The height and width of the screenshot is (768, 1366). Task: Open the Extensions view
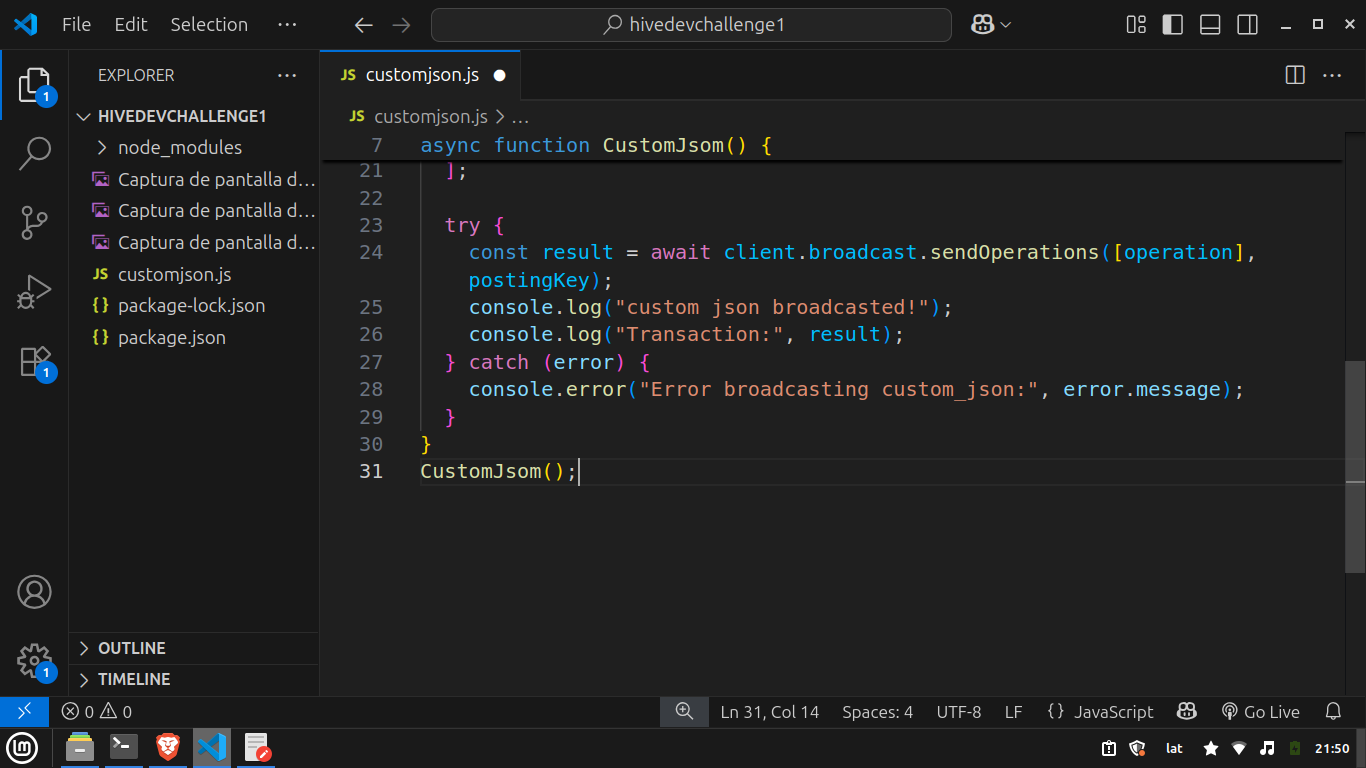click(34, 361)
